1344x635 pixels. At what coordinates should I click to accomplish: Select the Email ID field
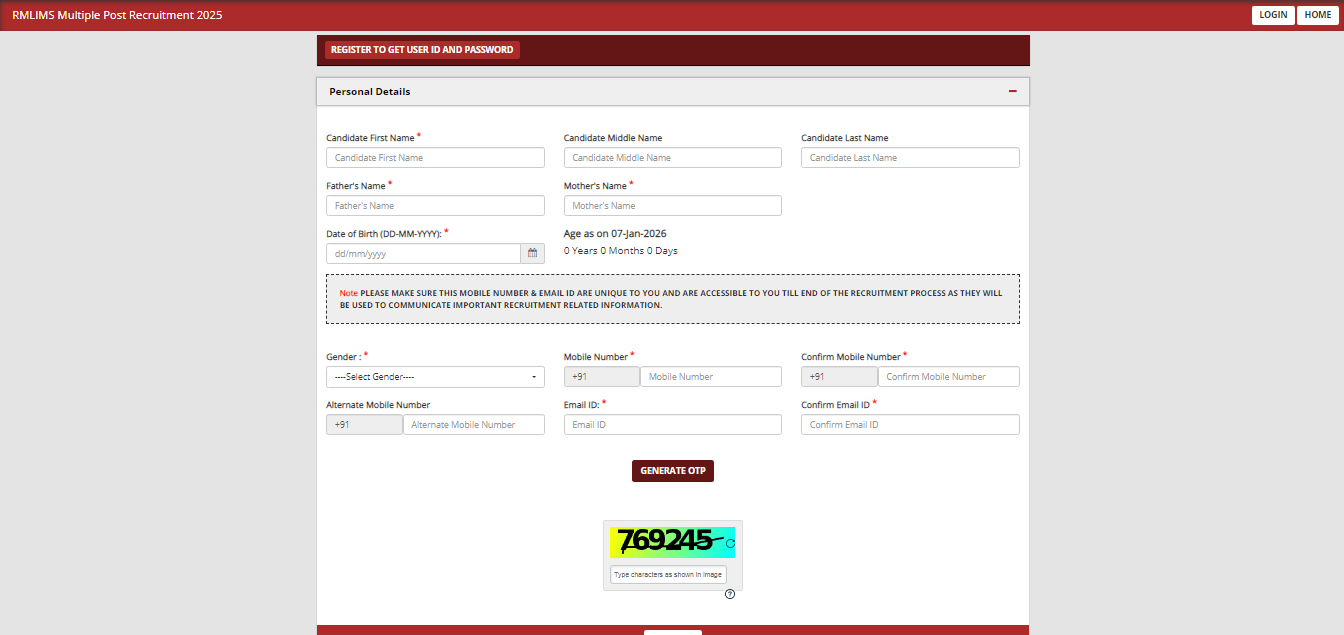tap(672, 424)
